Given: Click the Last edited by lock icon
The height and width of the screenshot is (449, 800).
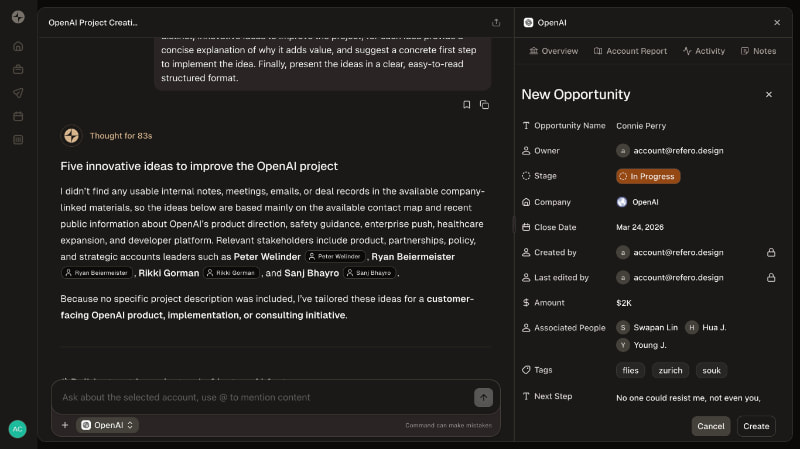Looking at the screenshot, I should (x=771, y=278).
